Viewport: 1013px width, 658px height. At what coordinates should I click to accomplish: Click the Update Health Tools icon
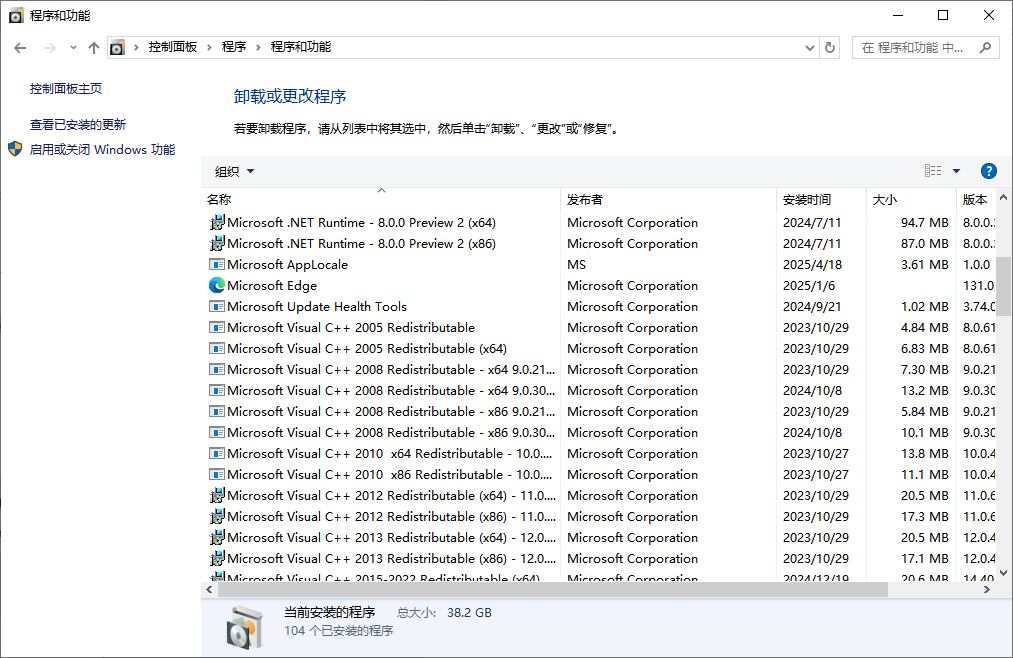217,307
